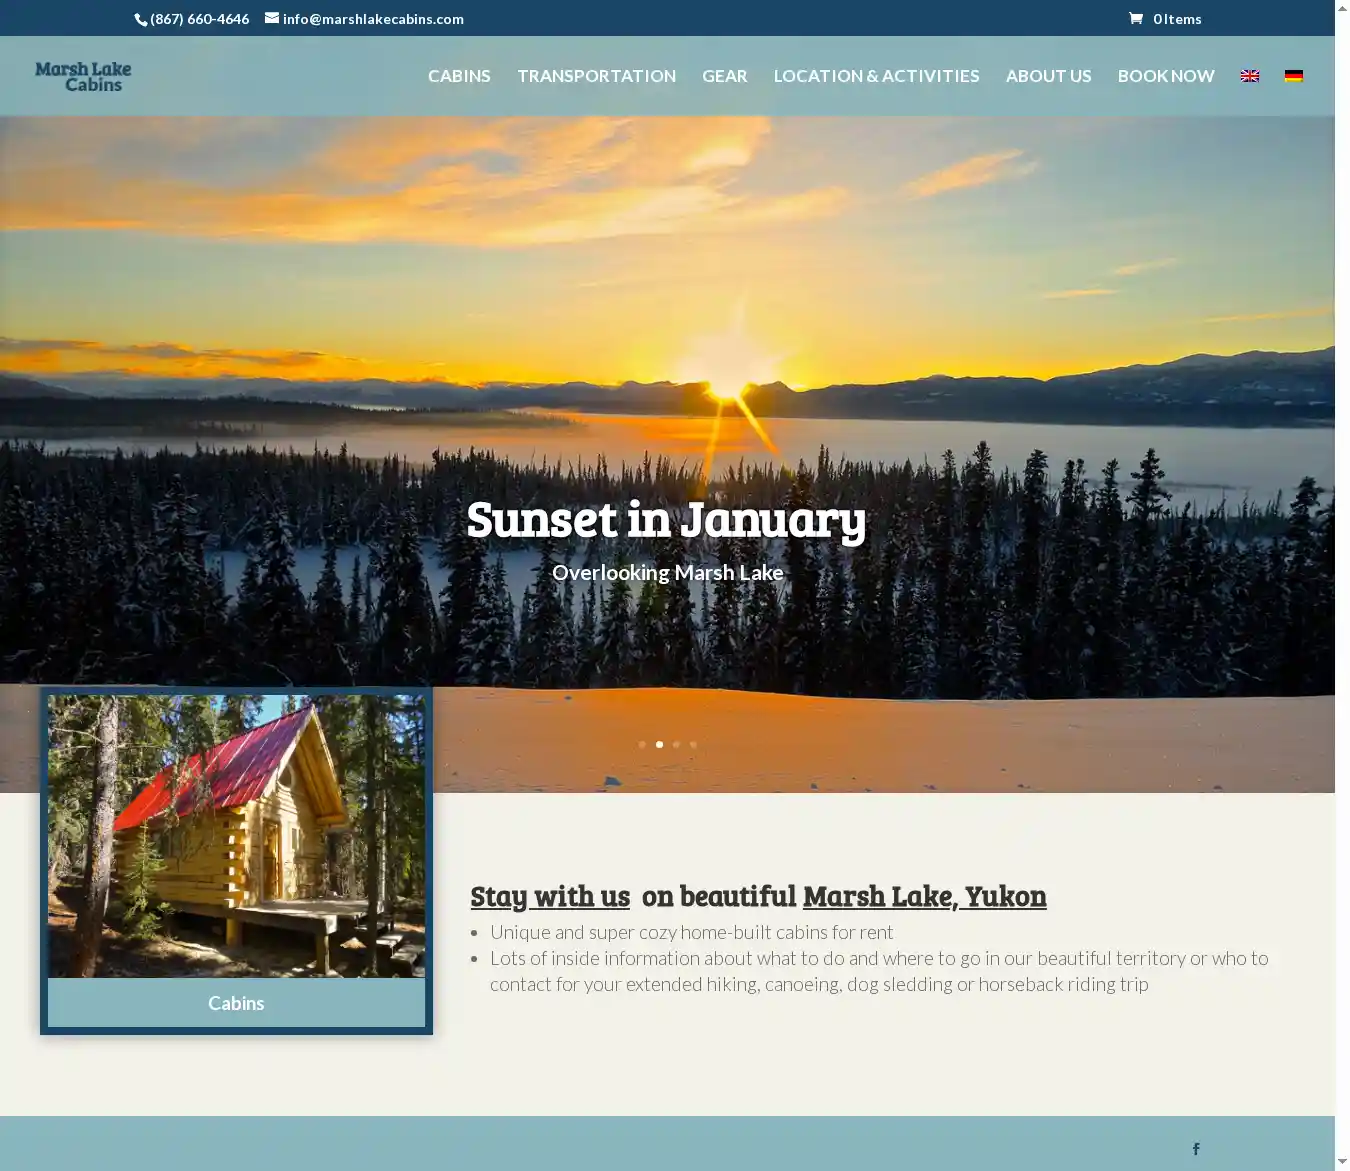Screen dimensions: 1350x1171
Task: Open the About Us page
Action: (1048, 76)
